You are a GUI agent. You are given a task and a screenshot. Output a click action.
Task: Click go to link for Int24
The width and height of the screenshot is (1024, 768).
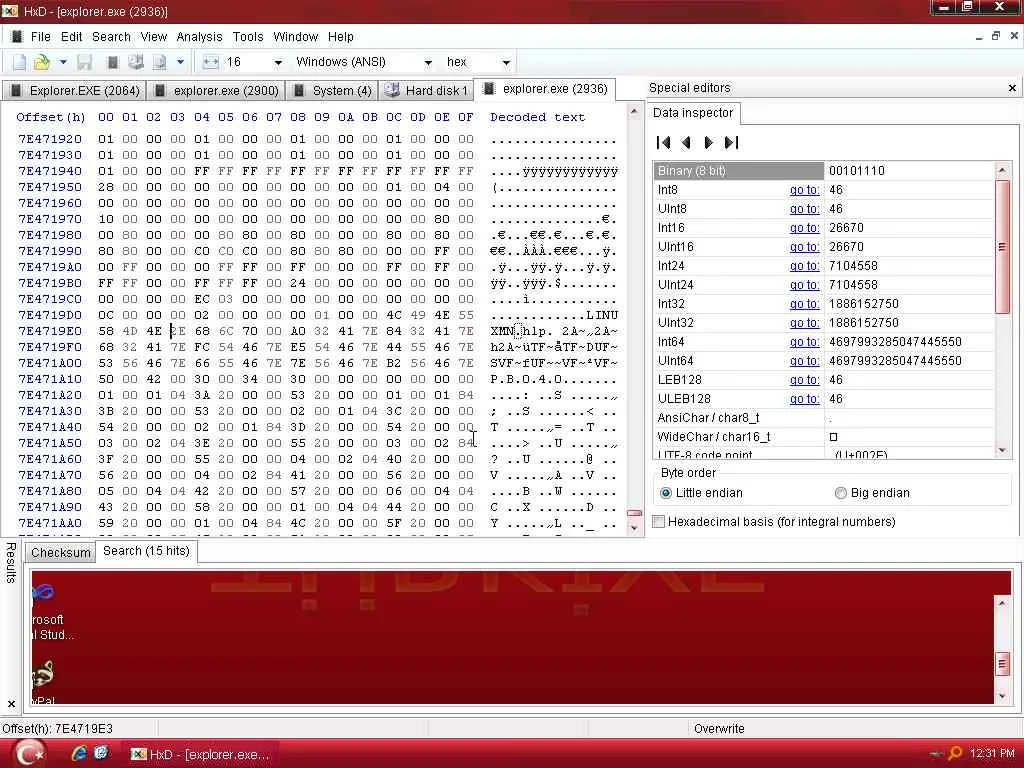(804, 266)
